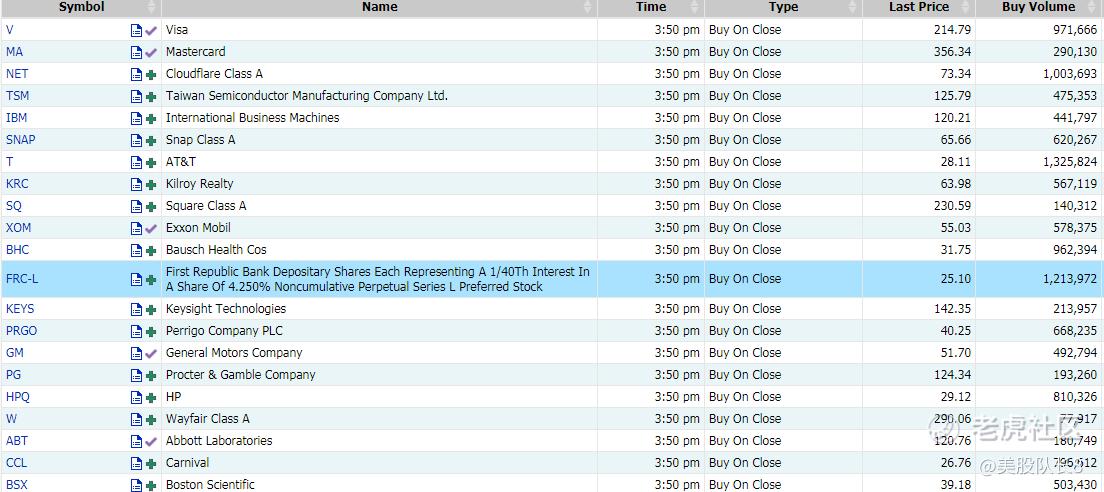
Task: Click the green plus icon for IBM
Action: [x=151, y=118]
